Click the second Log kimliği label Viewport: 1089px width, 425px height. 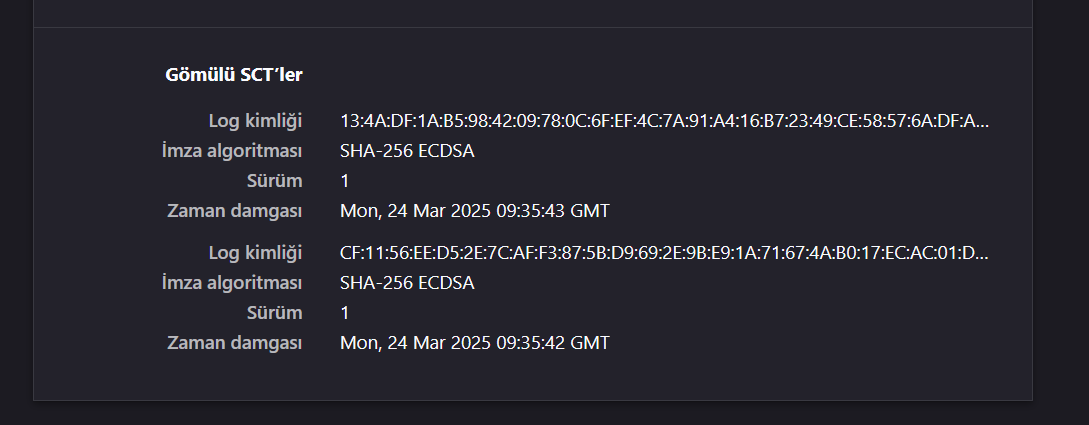[256, 253]
